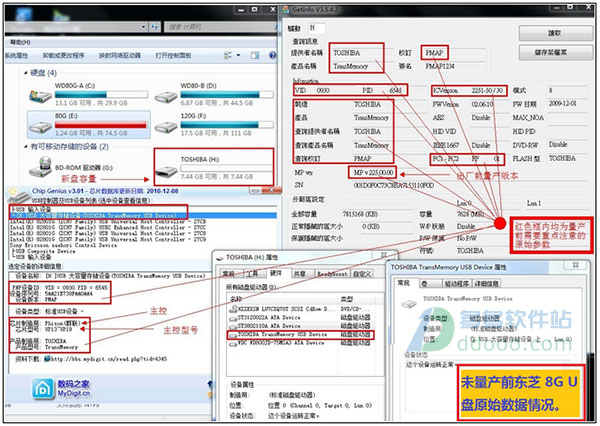The width and height of the screenshot is (600, 426).
Task: Click the 名称 column header in disk list
Action: 283,299
